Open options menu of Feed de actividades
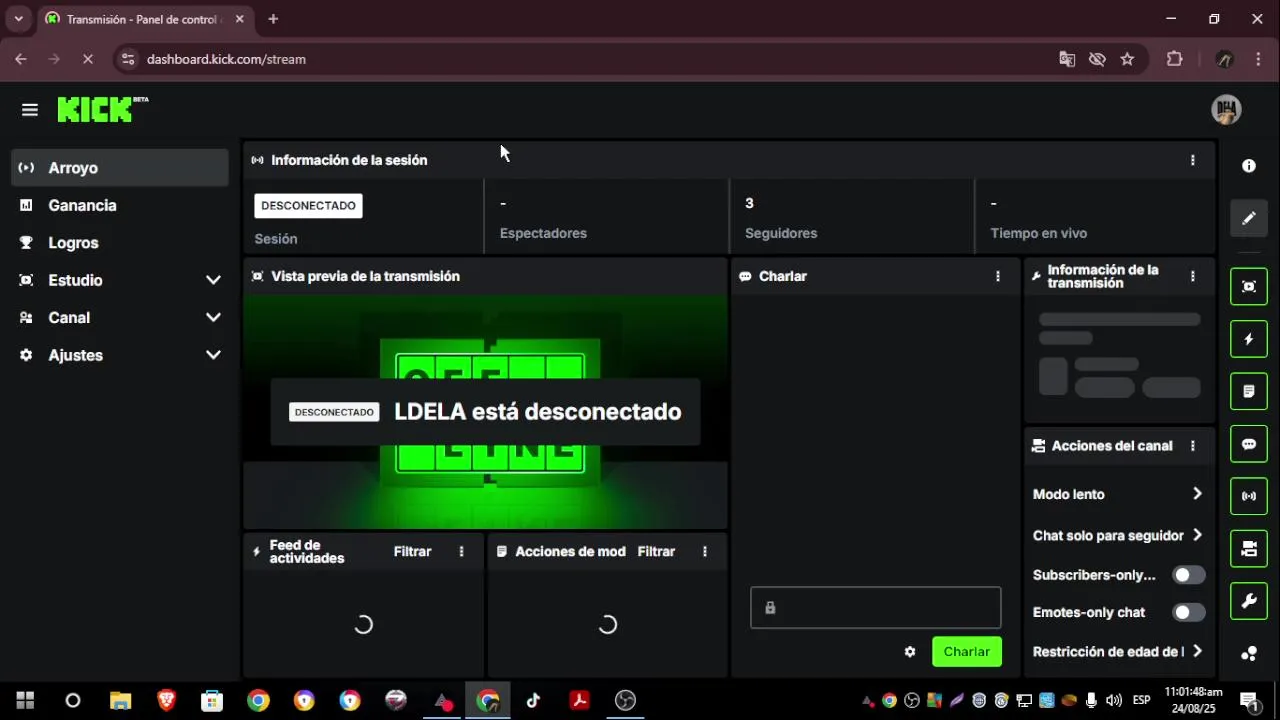This screenshot has width=1280, height=720. pos(461,552)
